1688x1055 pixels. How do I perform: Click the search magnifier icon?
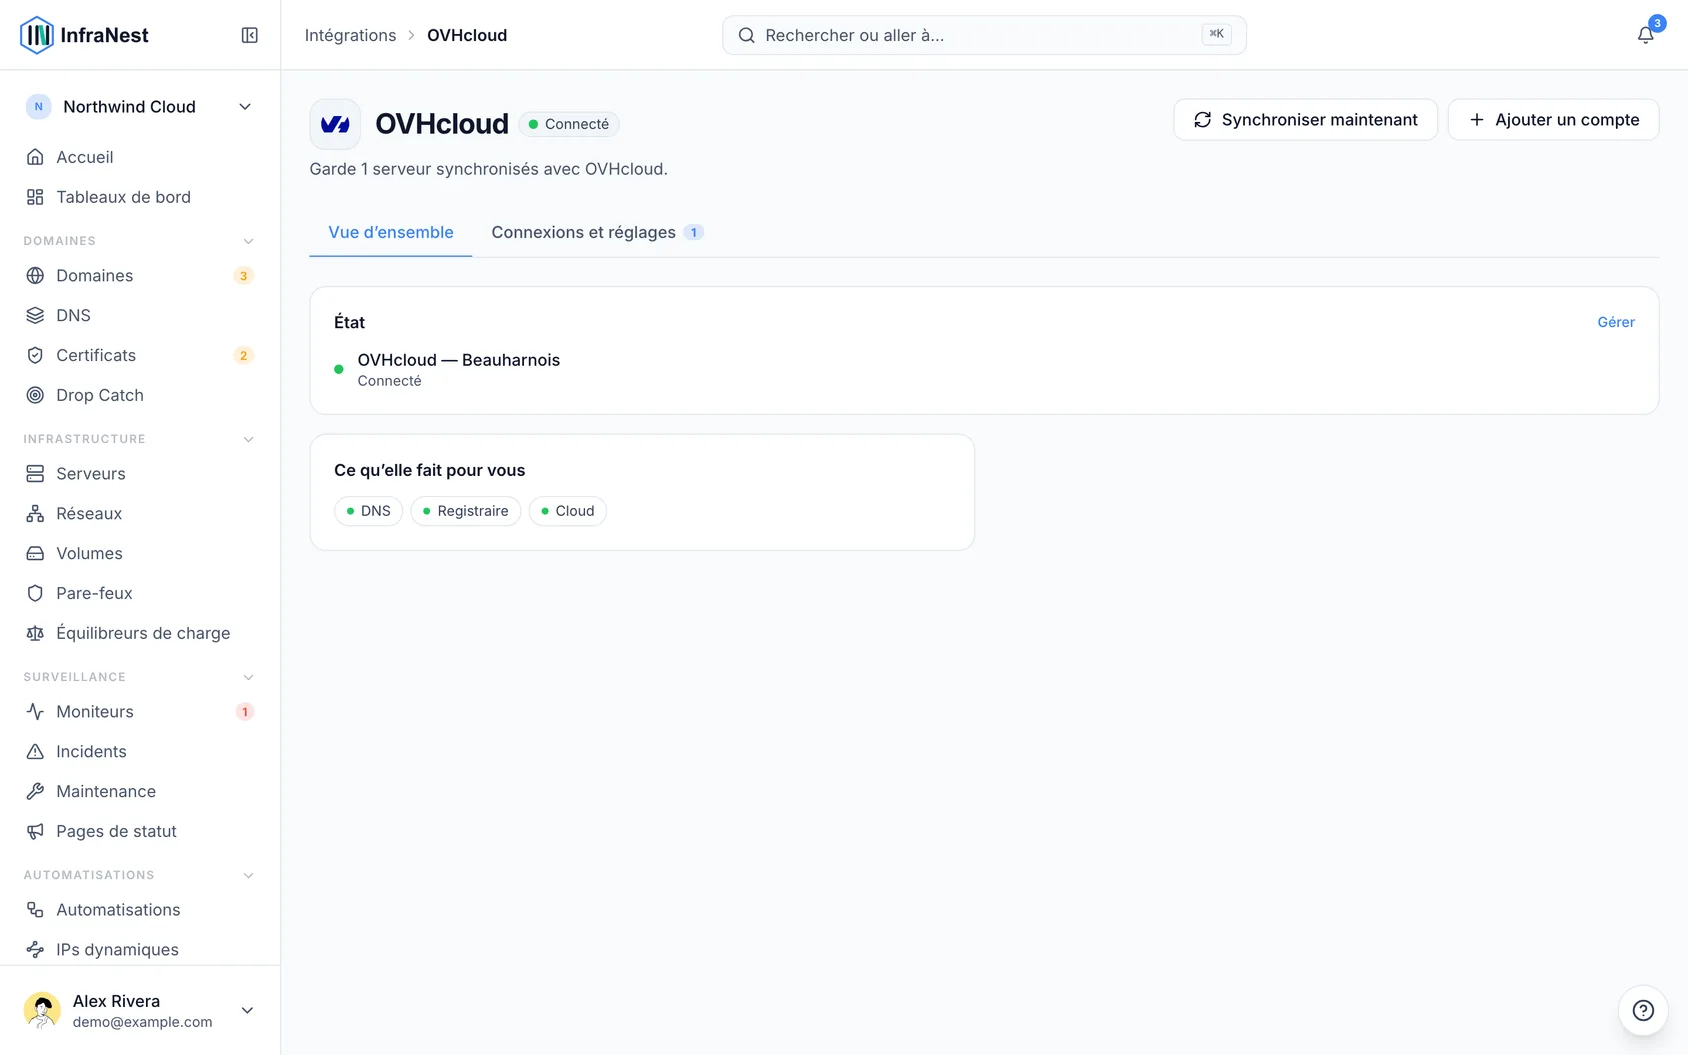click(x=746, y=35)
